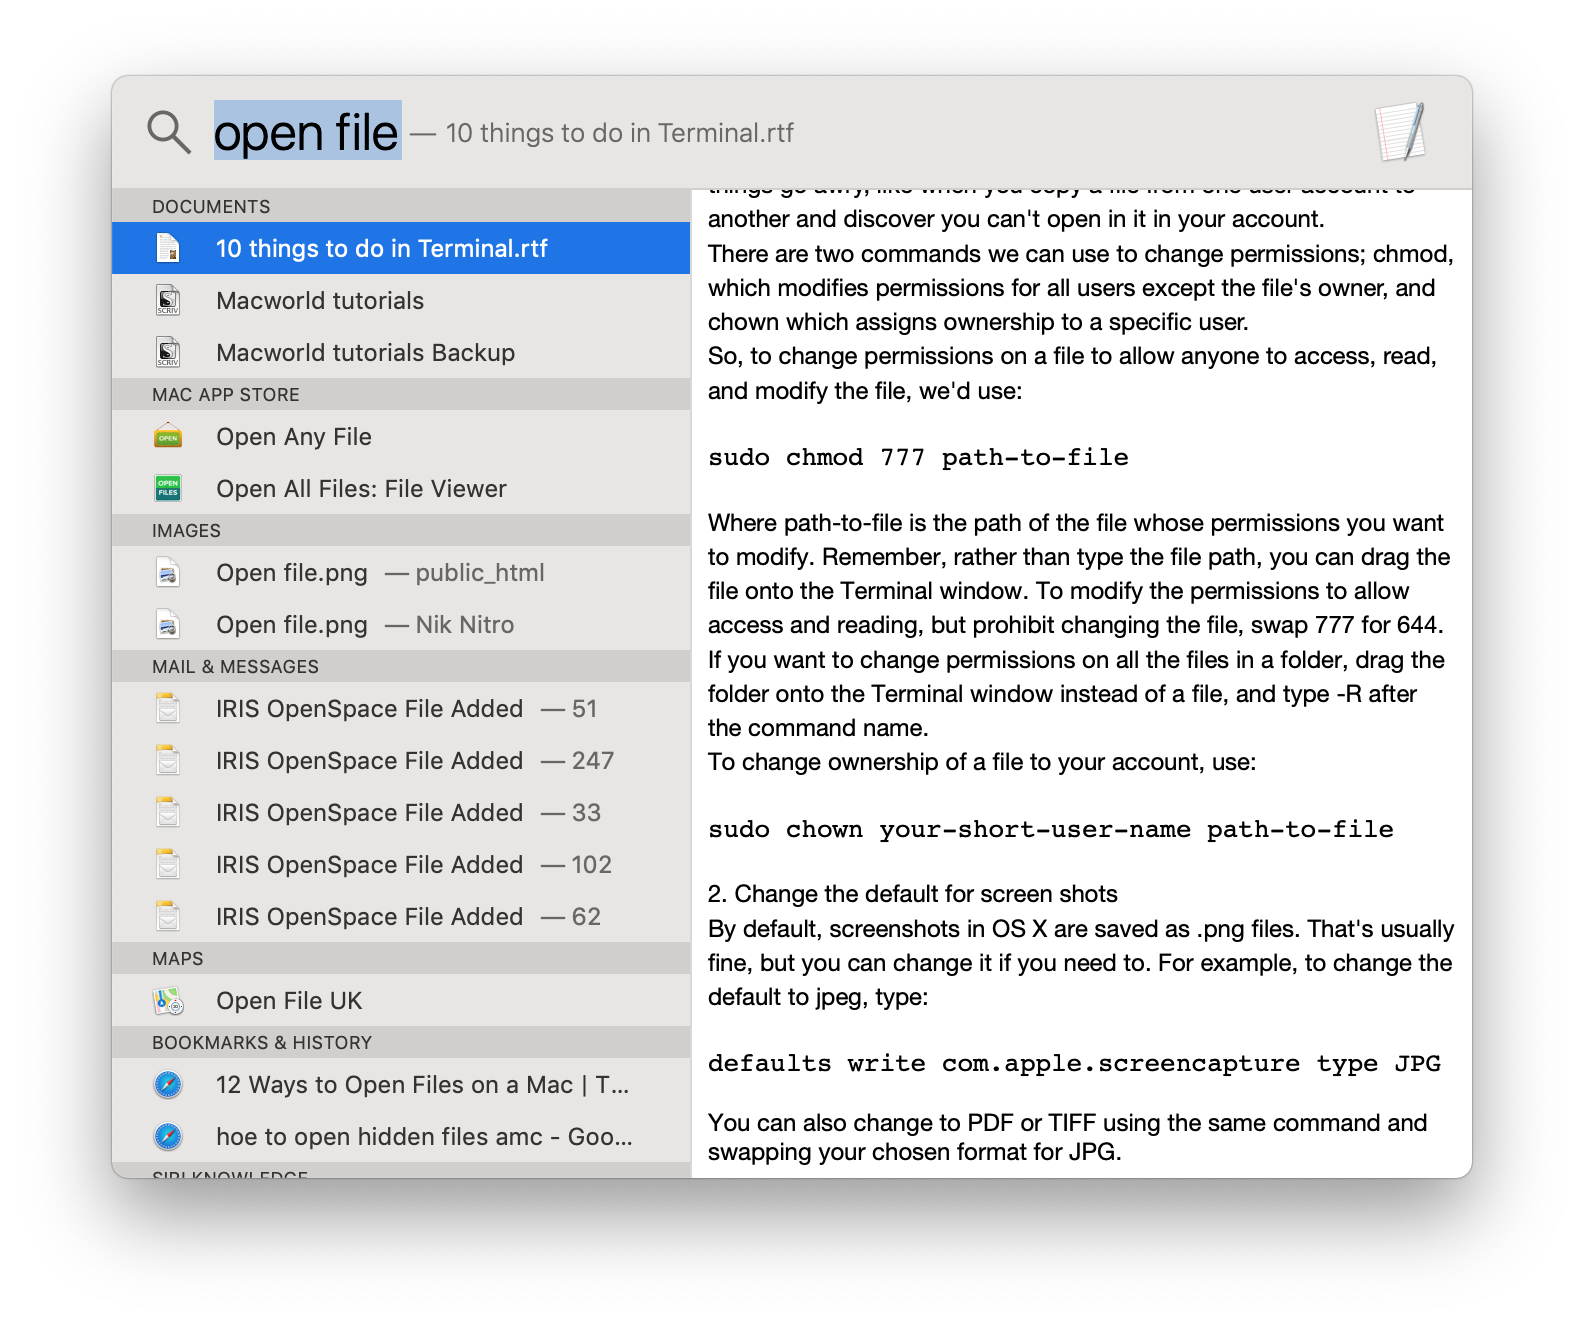Click Safari icon for 12 Ways to Open Files
Image resolution: width=1584 pixels, height=1326 pixels.
168,1084
